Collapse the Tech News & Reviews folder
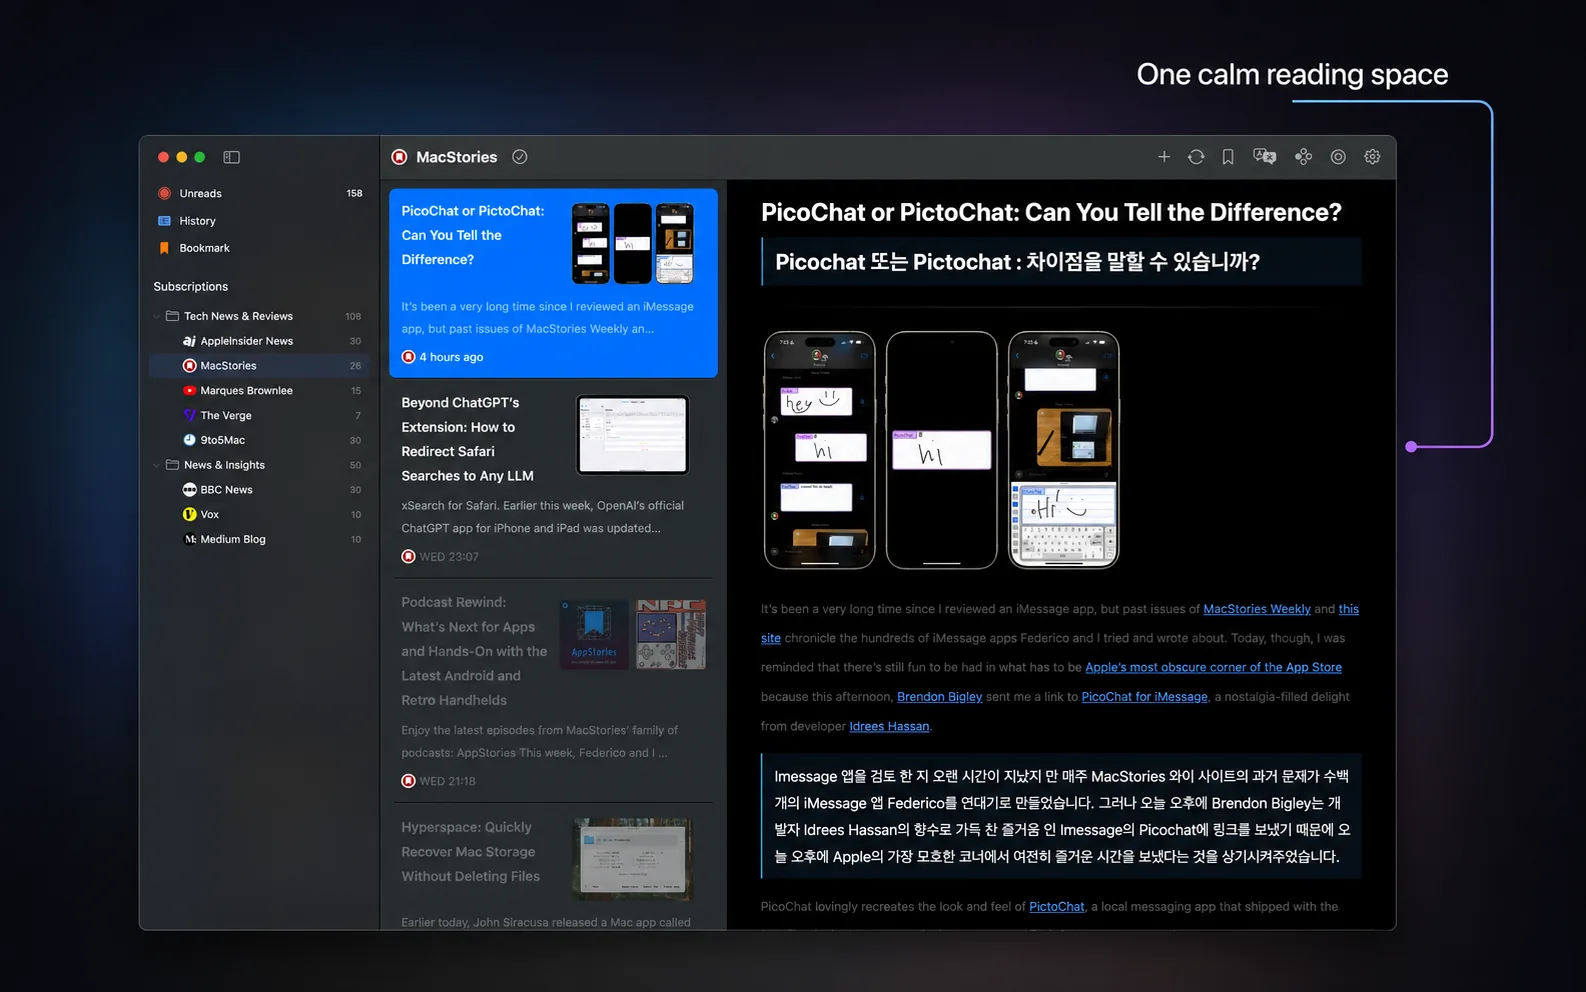The image size is (1586, 992). (157, 316)
